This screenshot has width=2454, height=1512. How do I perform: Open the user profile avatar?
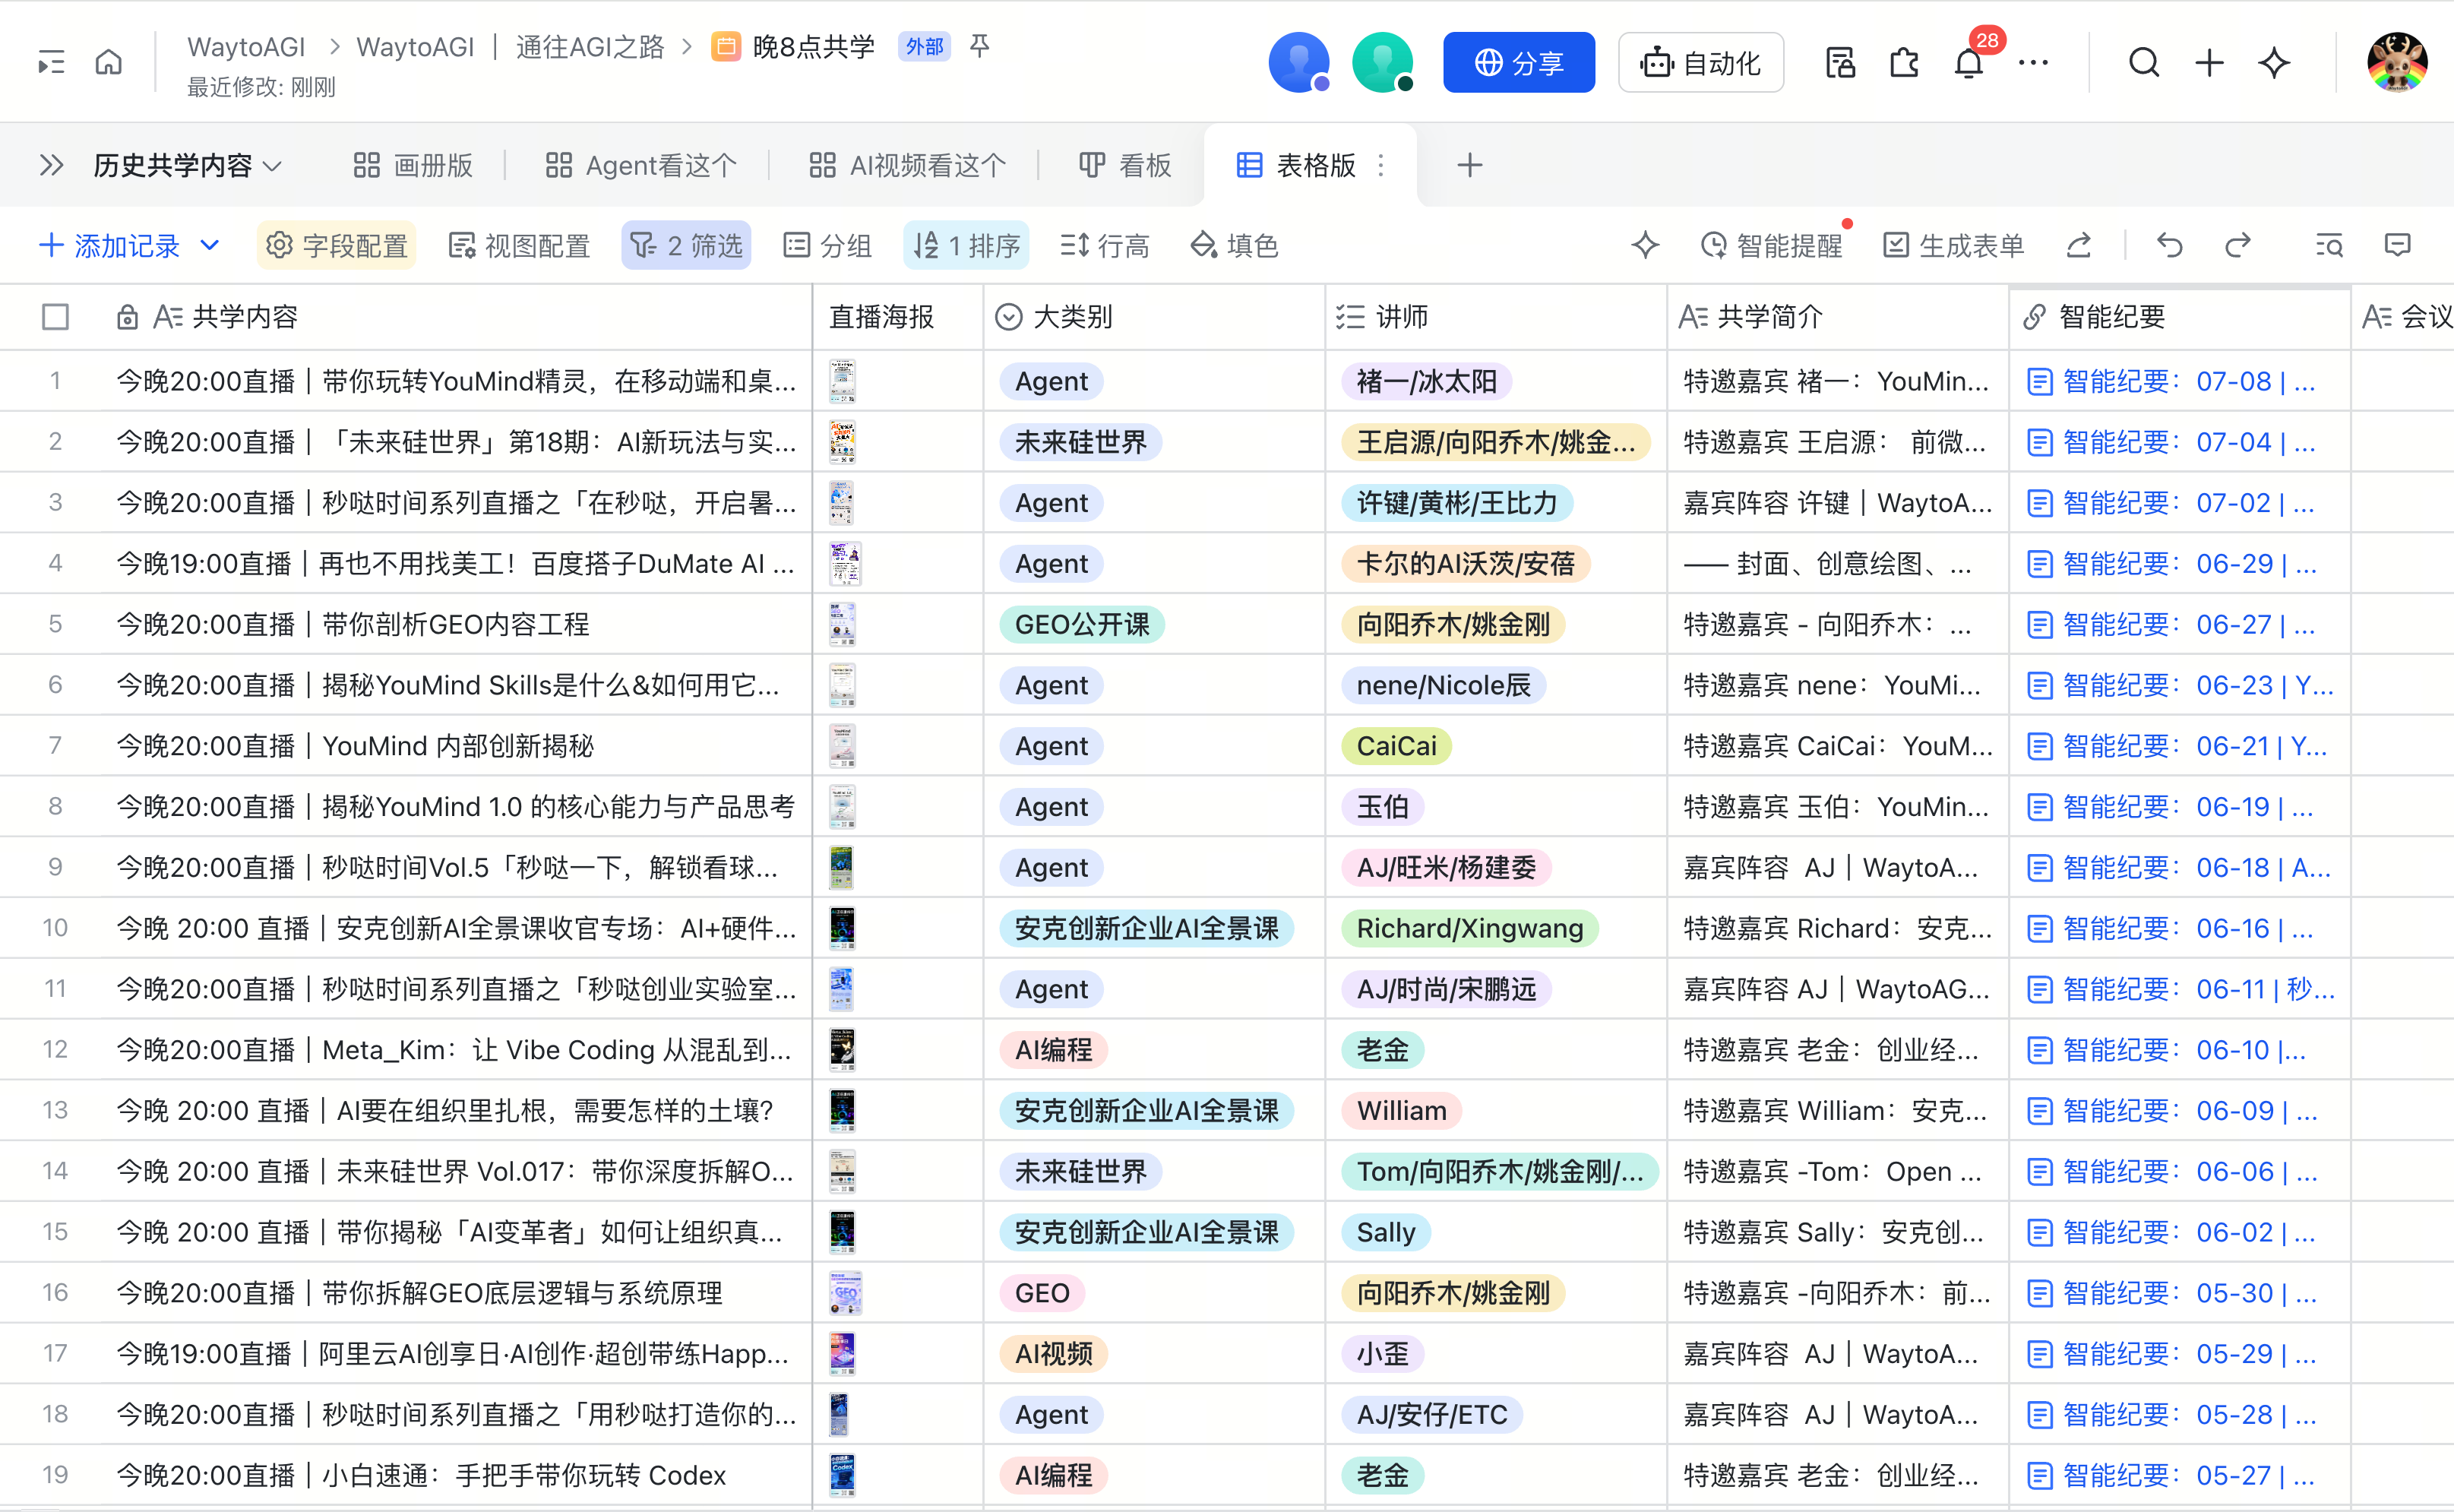[x=2396, y=63]
